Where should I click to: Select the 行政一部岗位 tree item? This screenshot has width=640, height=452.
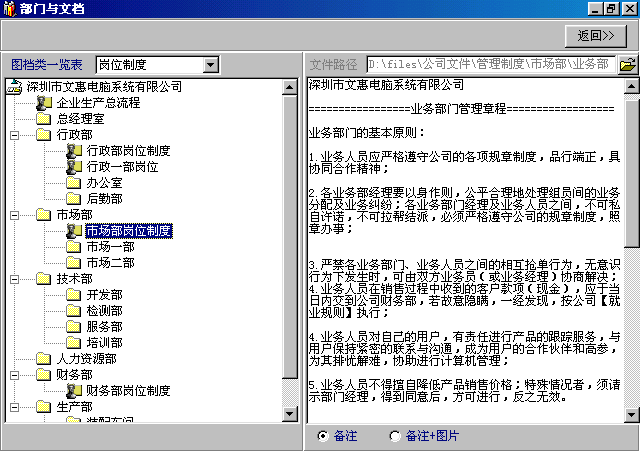(122, 167)
